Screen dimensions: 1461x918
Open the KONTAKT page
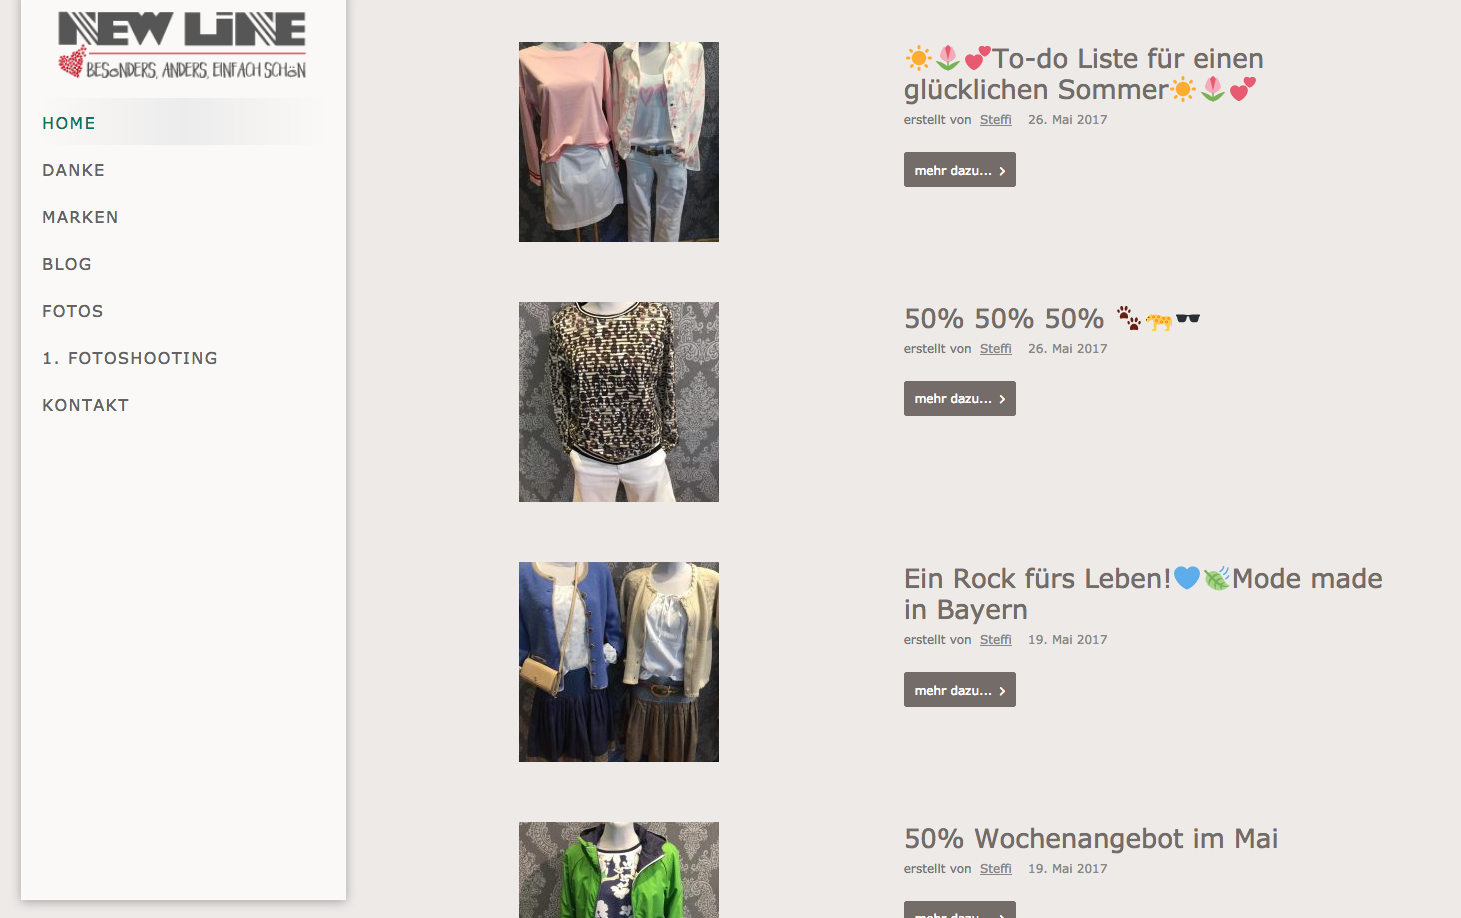pyautogui.click(x=85, y=405)
